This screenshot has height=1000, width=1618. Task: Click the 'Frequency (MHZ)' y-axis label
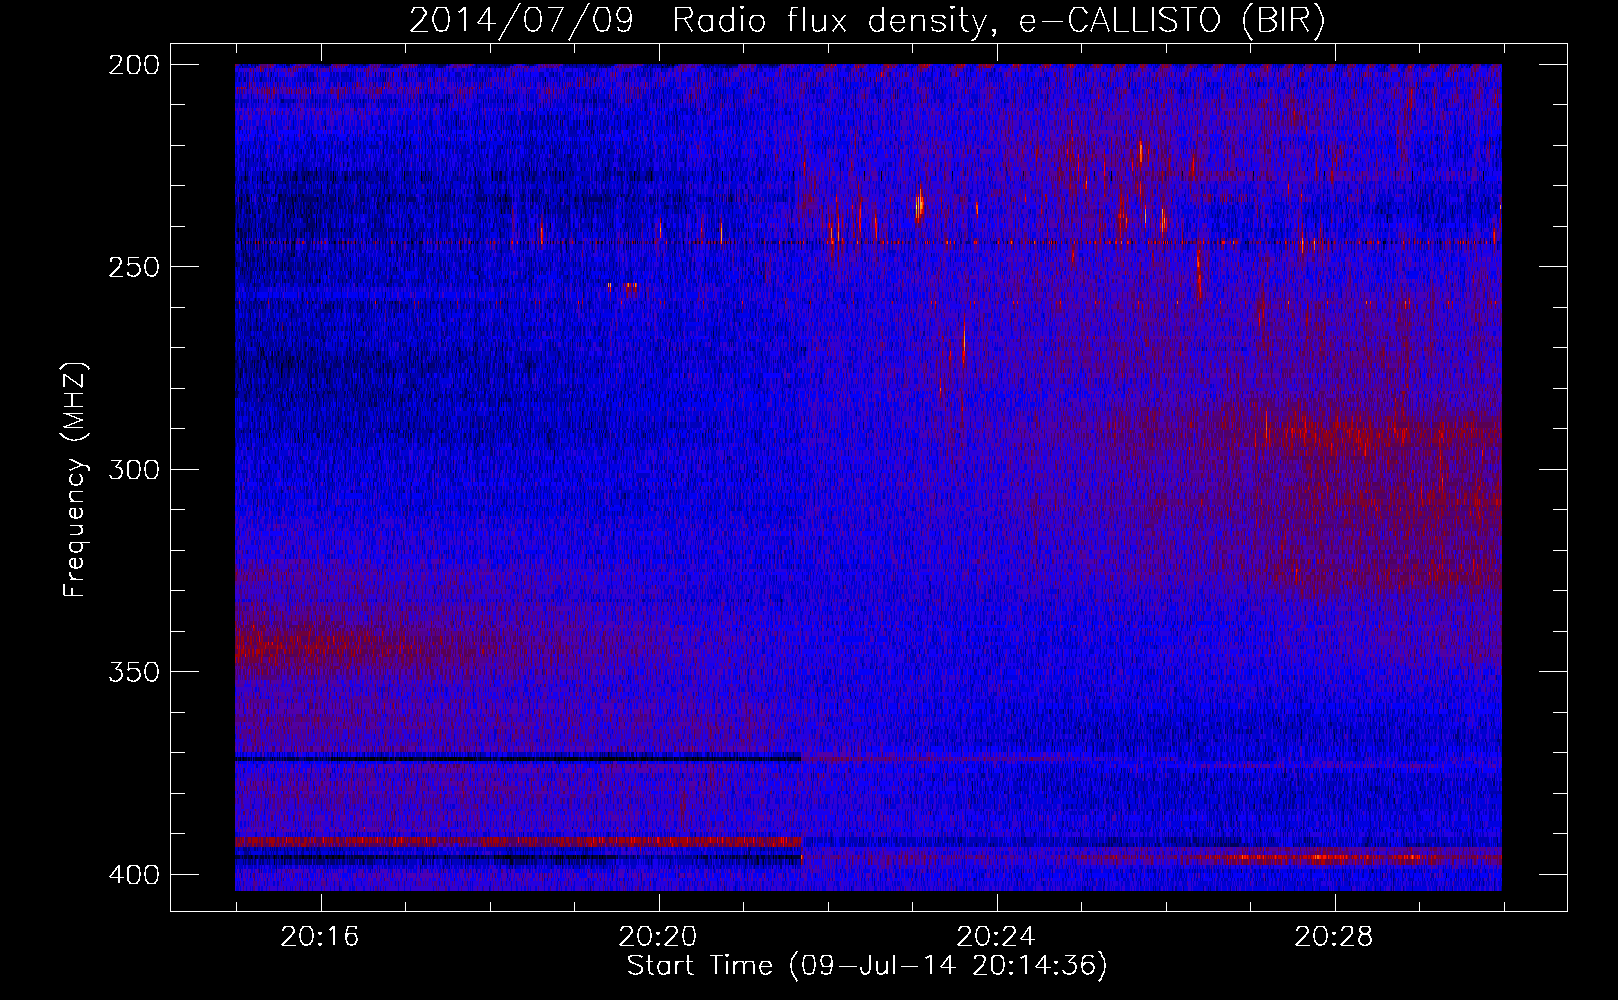pos(76,480)
